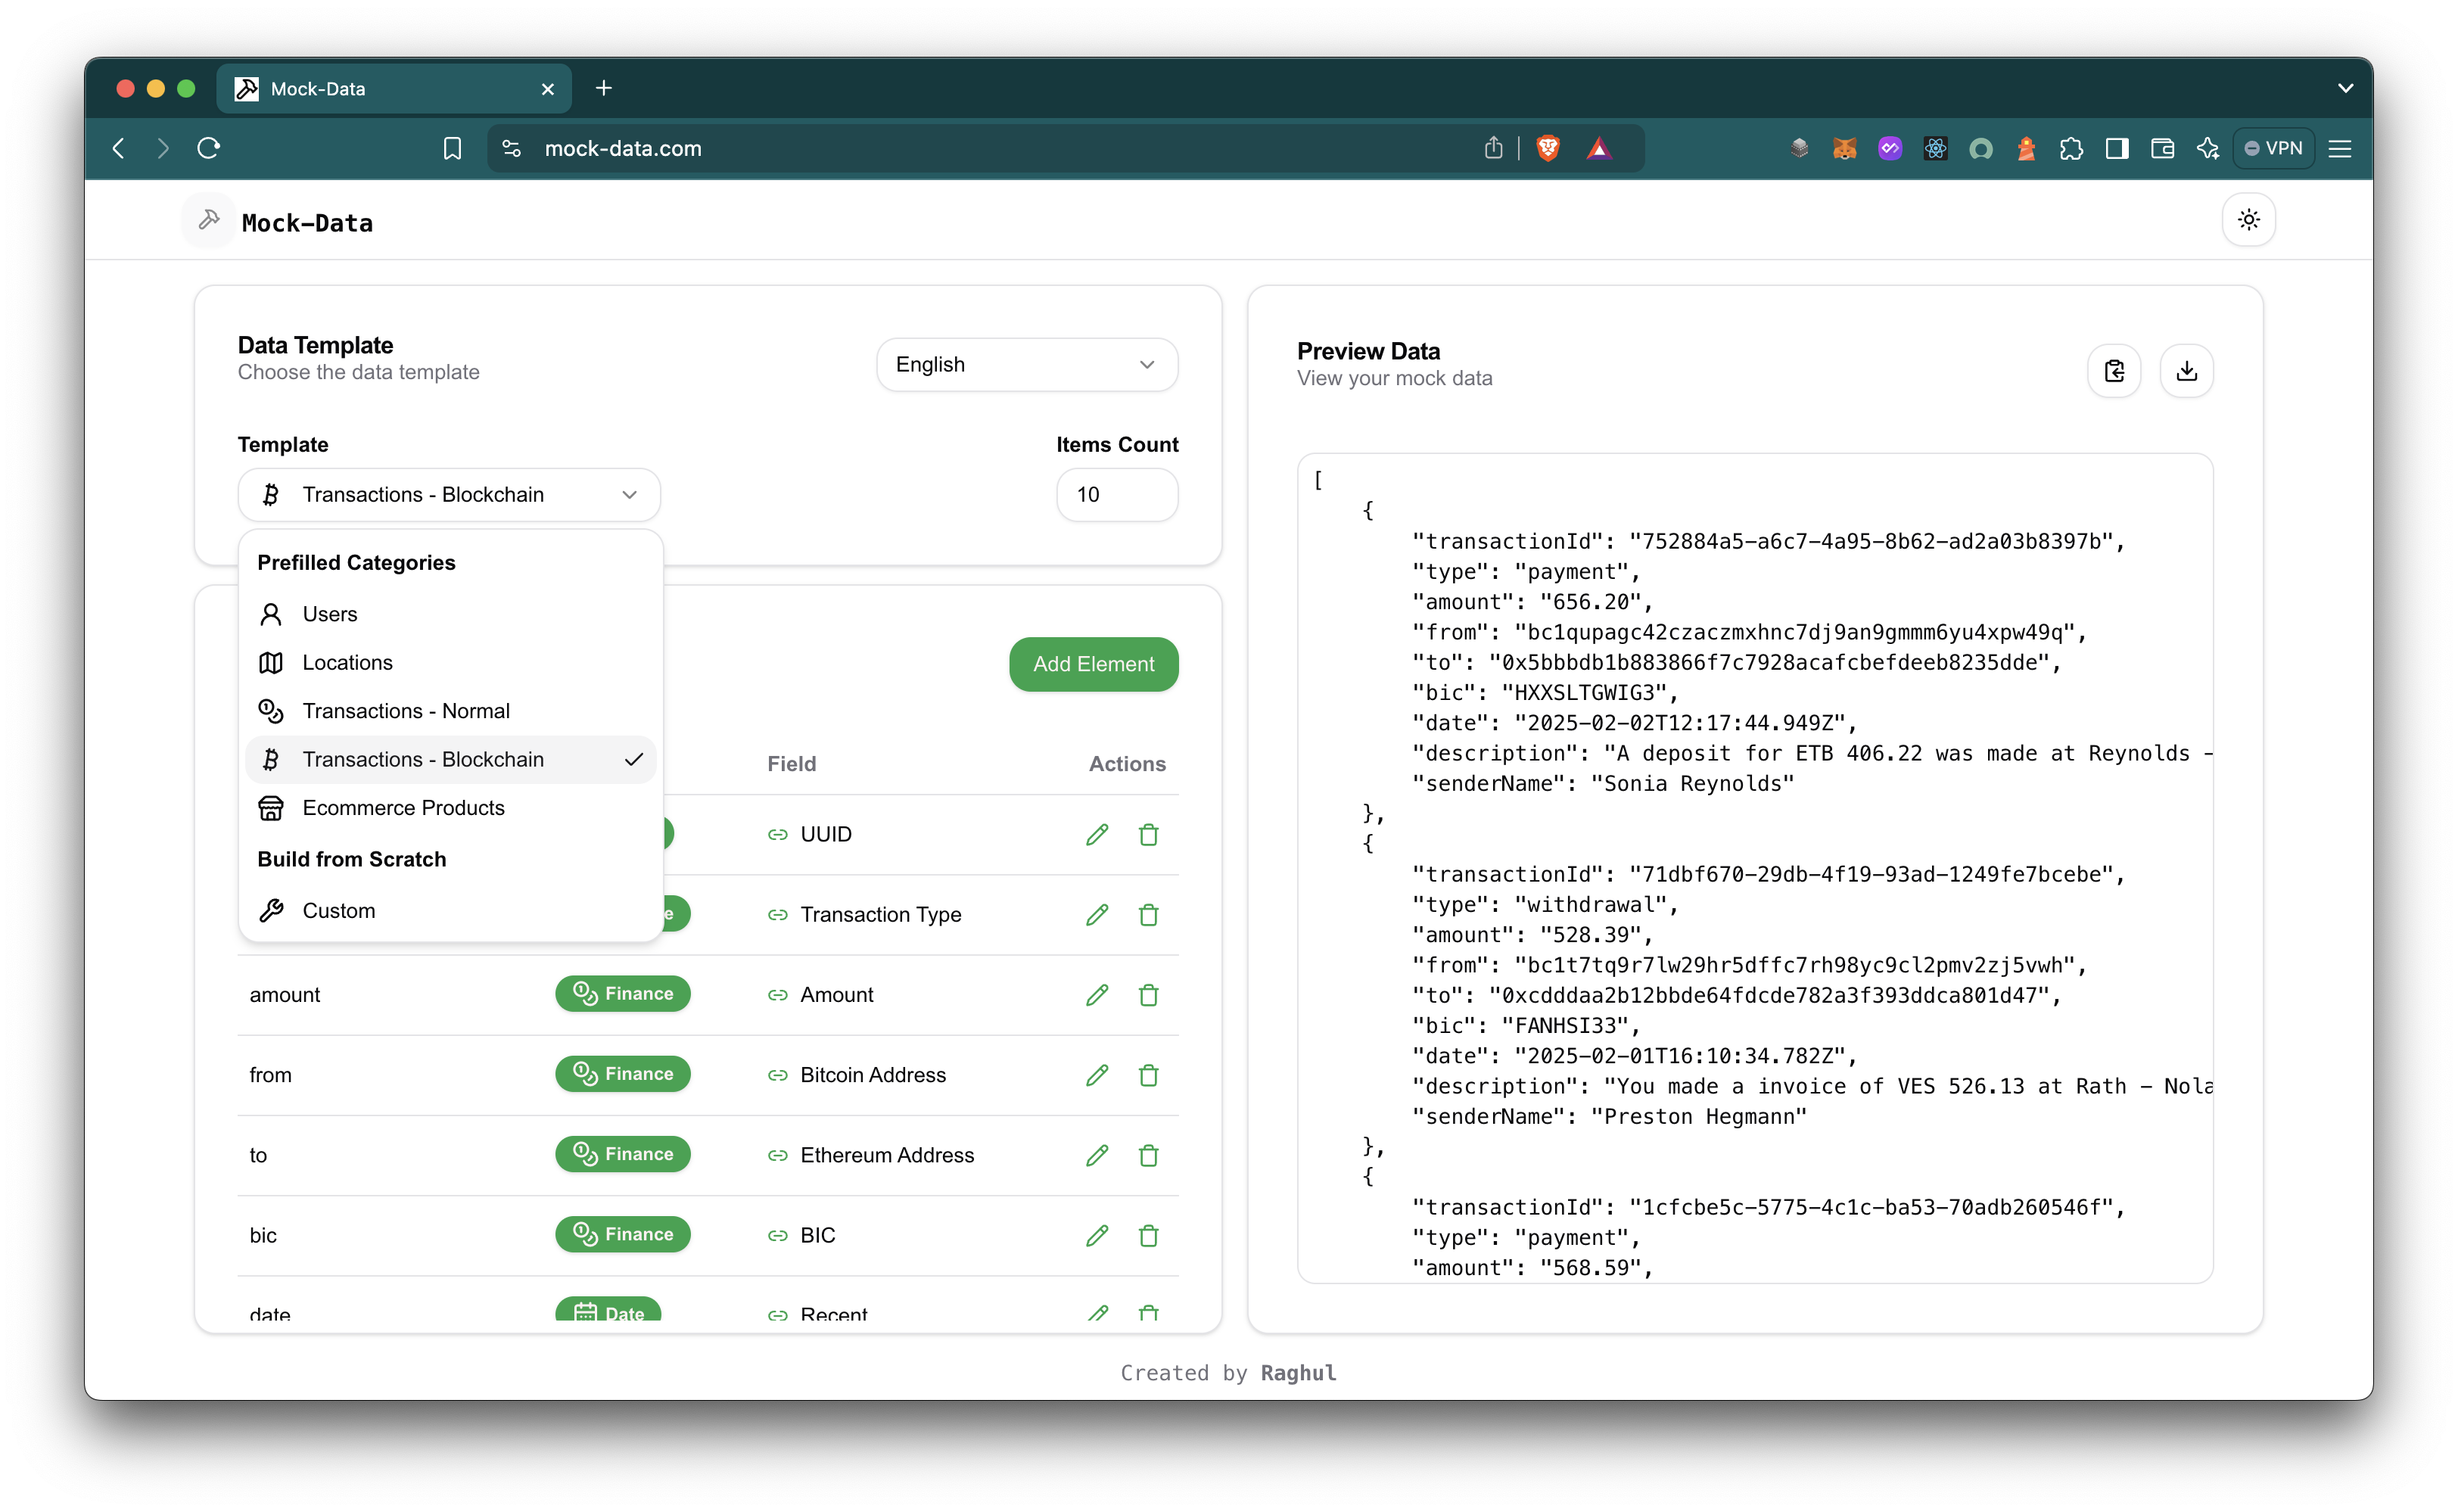The height and width of the screenshot is (1512, 2458).
Task: Delete the UUID field row
Action: pyautogui.click(x=1148, y=834)
